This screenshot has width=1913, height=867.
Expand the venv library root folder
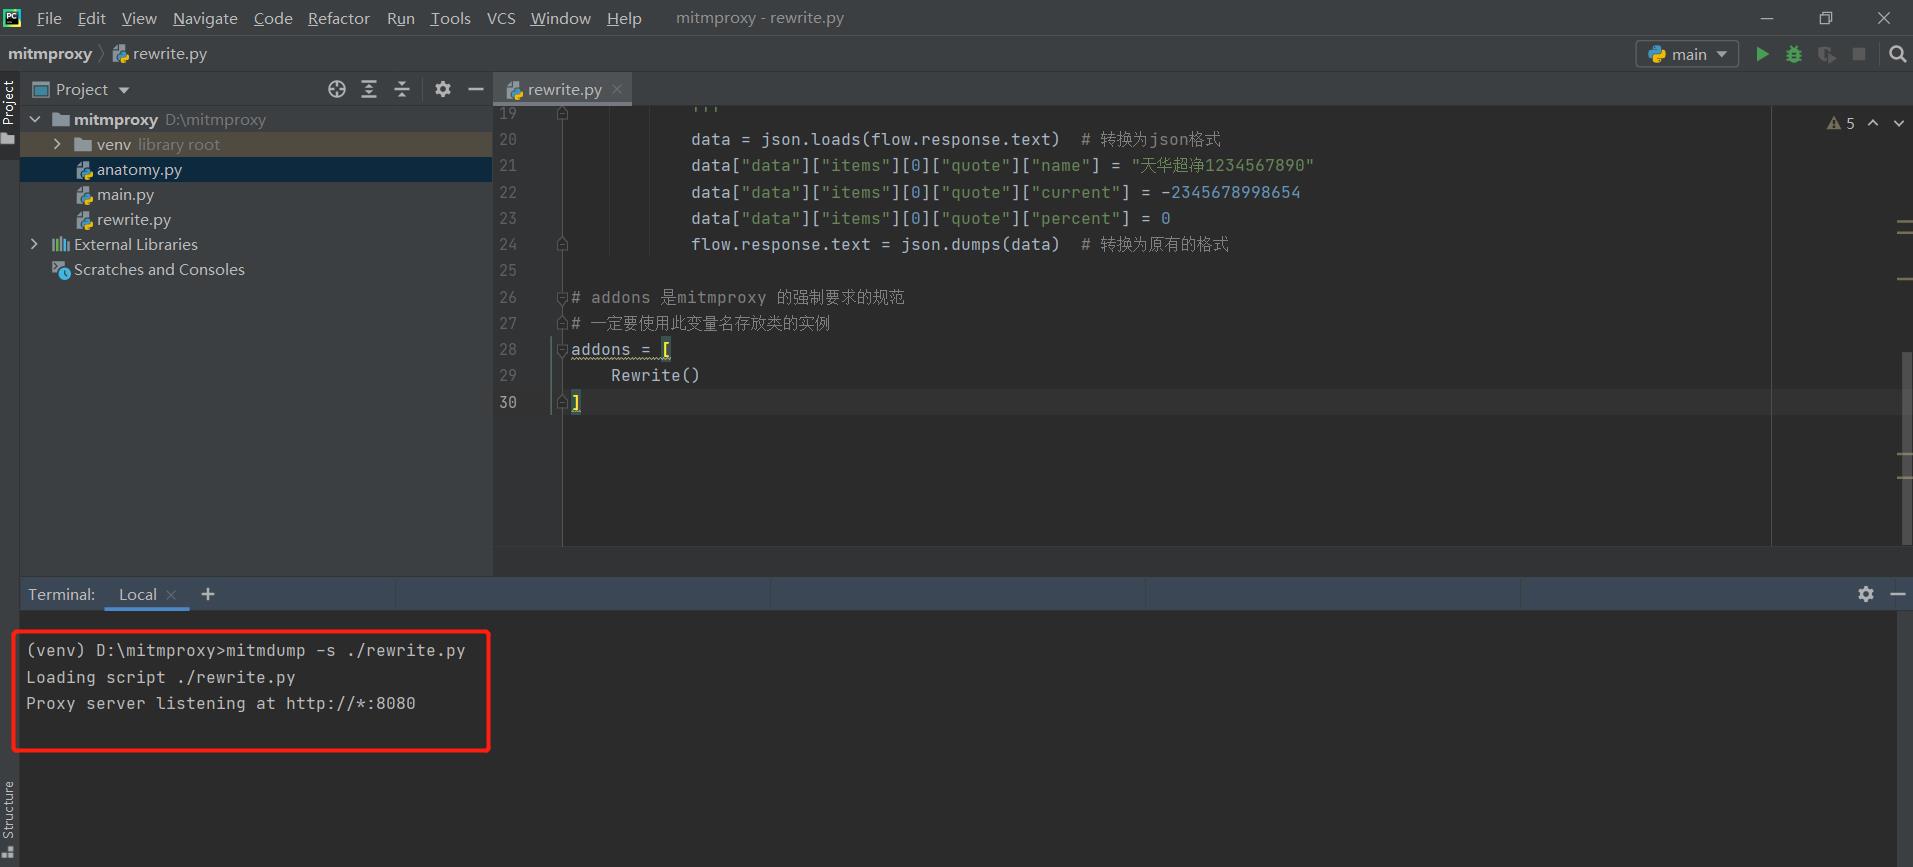click(58, 144)
